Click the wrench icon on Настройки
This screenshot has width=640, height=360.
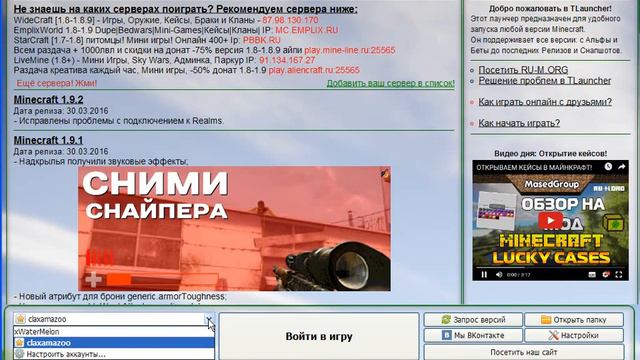click(553, 335)
